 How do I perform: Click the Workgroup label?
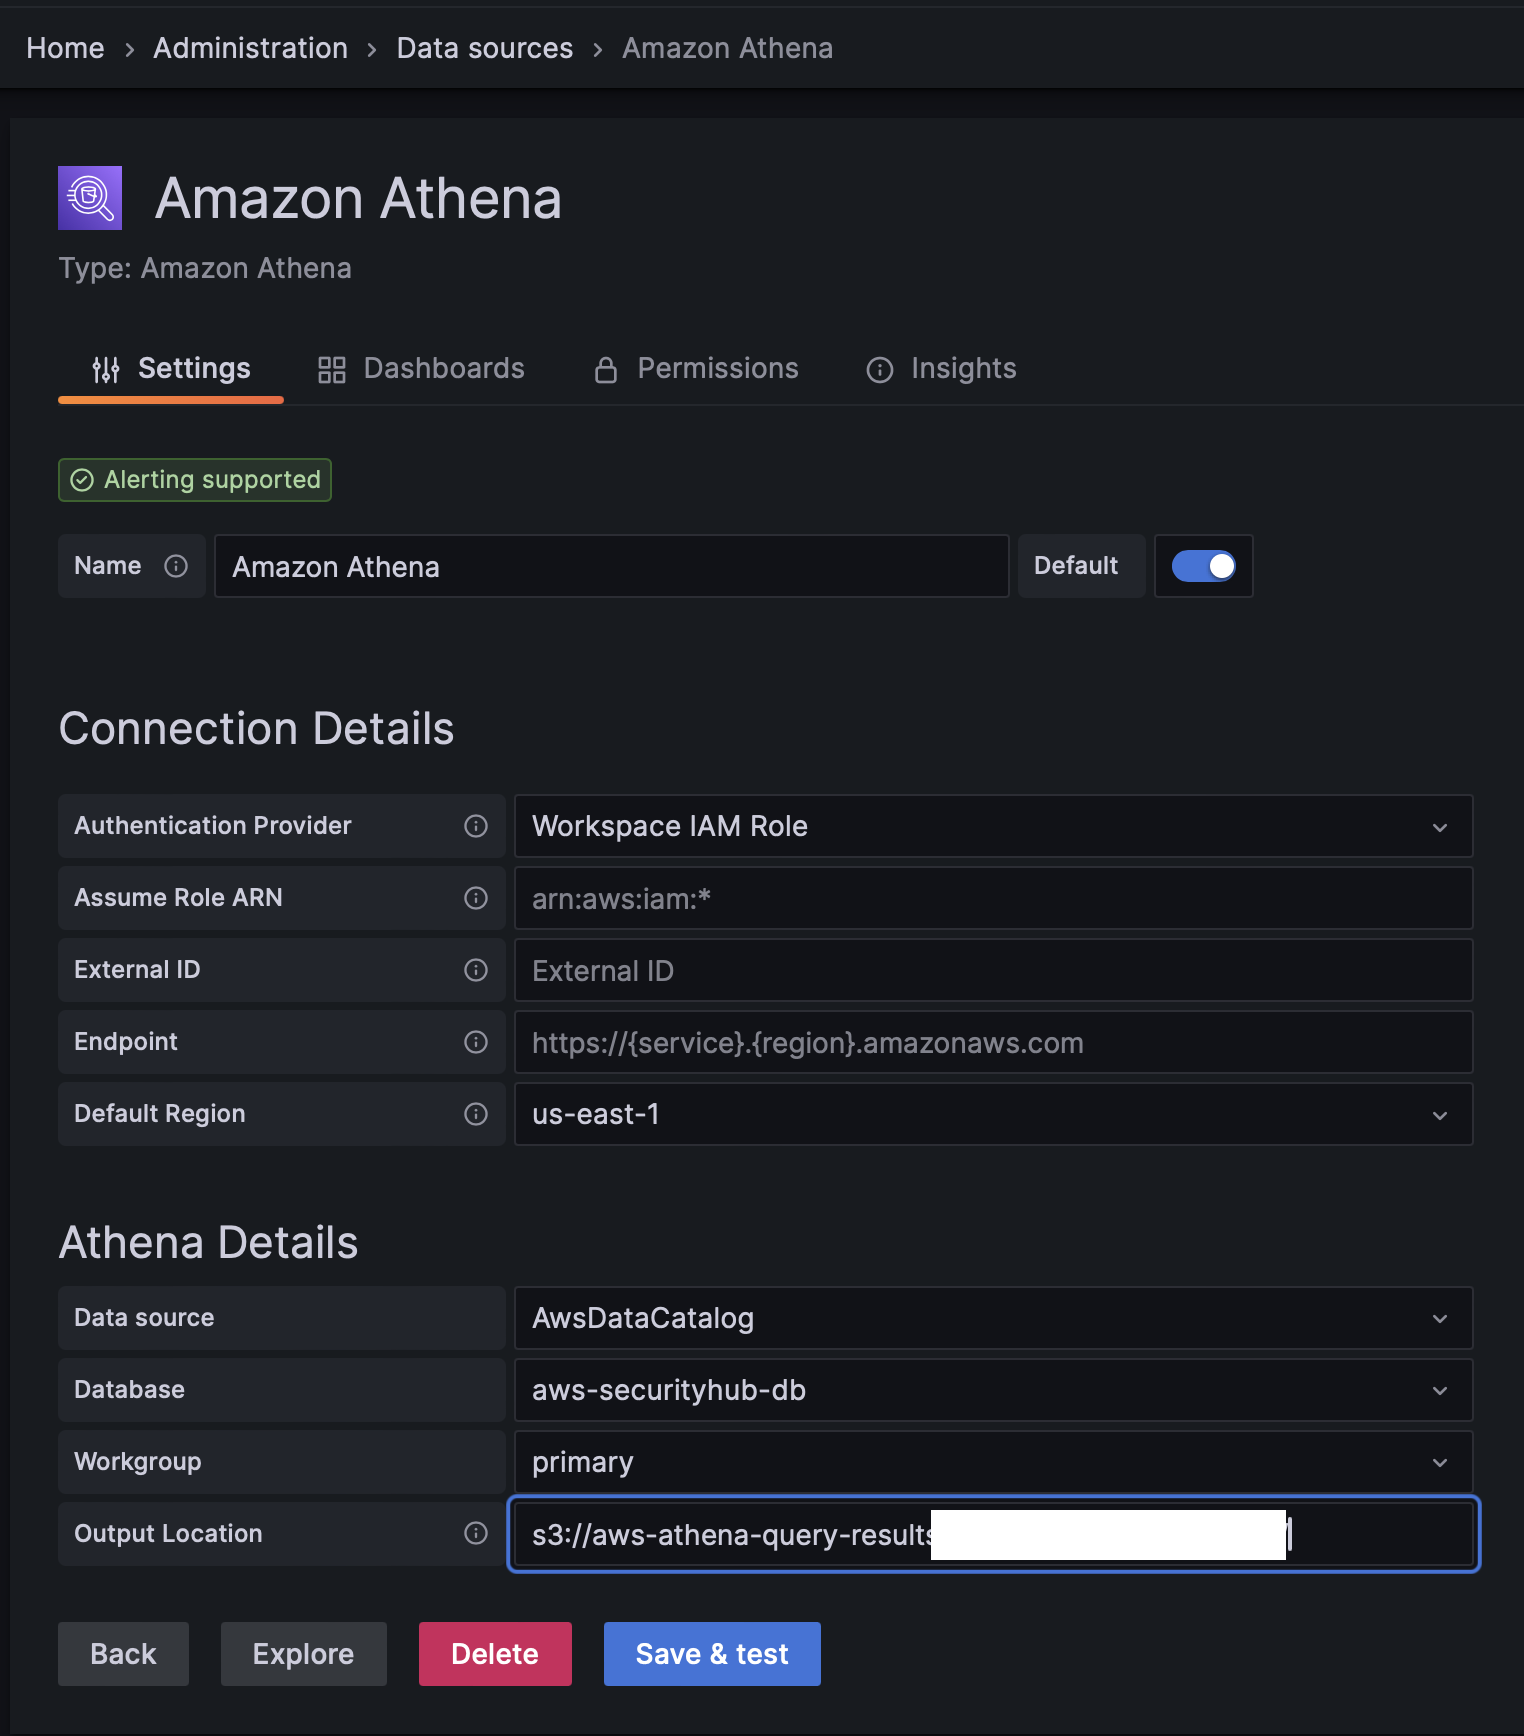click(x=138, y=1462)
